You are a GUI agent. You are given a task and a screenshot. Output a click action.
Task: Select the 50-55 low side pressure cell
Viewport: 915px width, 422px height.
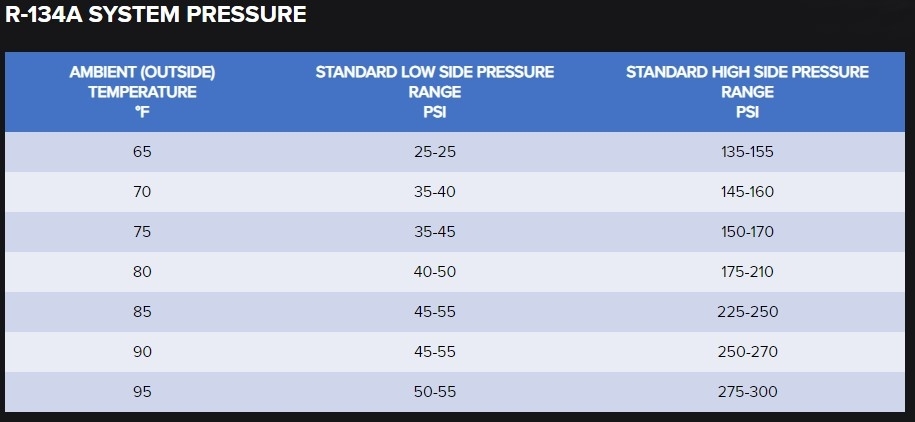point(435,392)
